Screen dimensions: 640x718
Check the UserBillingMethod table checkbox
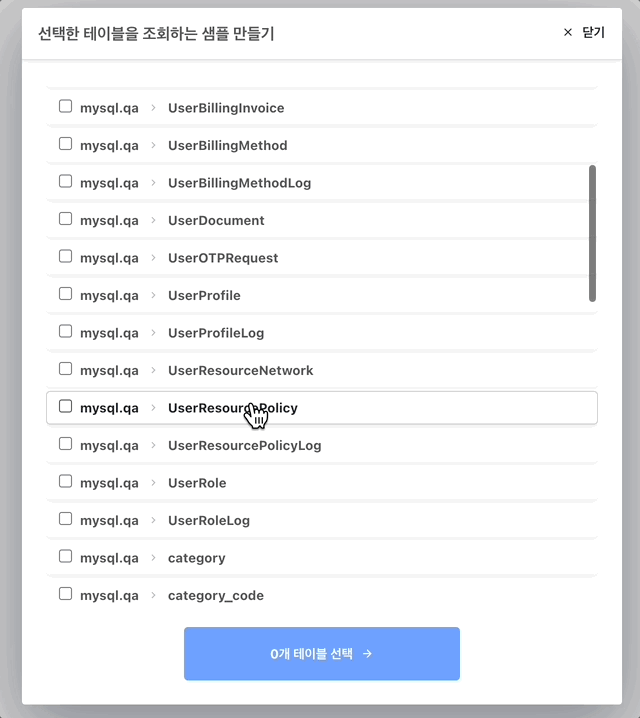65,144
